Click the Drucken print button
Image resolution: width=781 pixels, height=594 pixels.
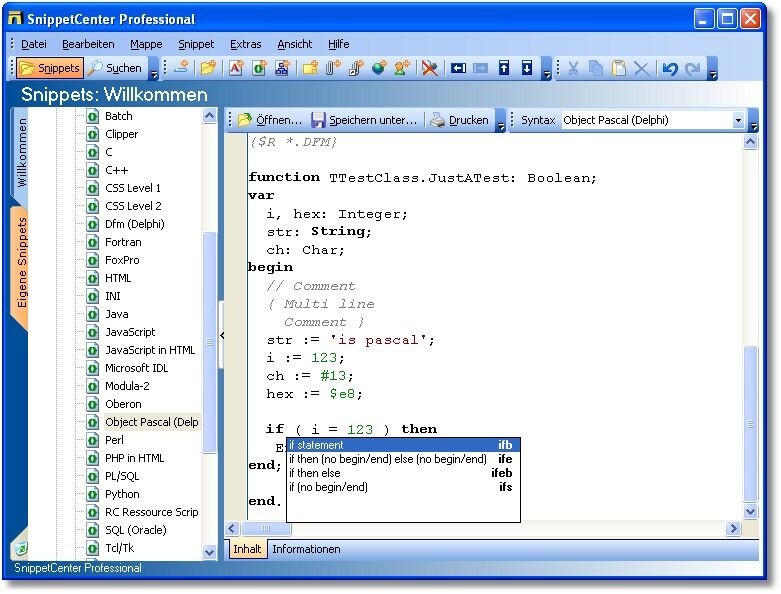point(459,120)
